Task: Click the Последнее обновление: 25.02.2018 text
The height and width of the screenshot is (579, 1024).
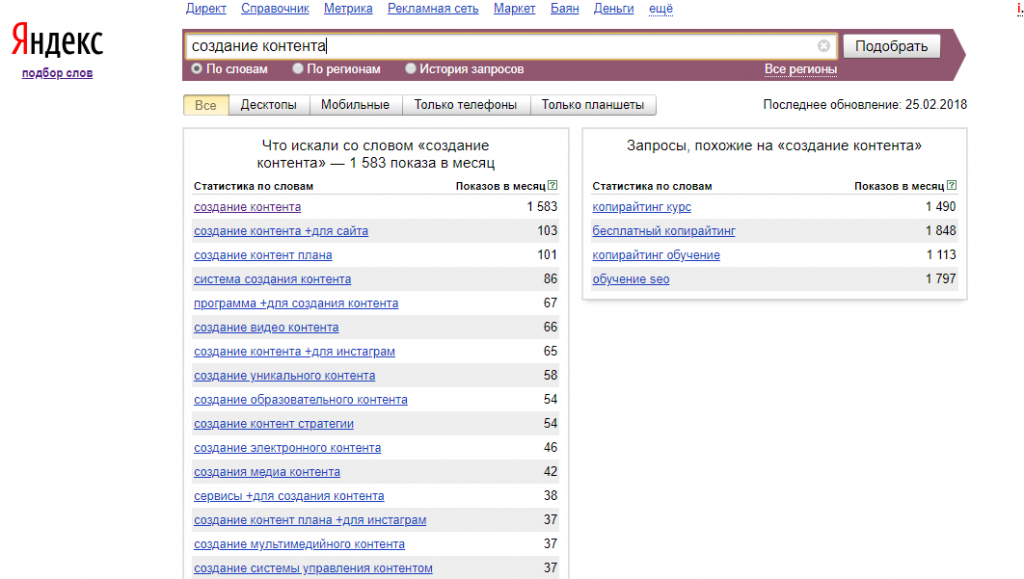Action: coord(865,104)
